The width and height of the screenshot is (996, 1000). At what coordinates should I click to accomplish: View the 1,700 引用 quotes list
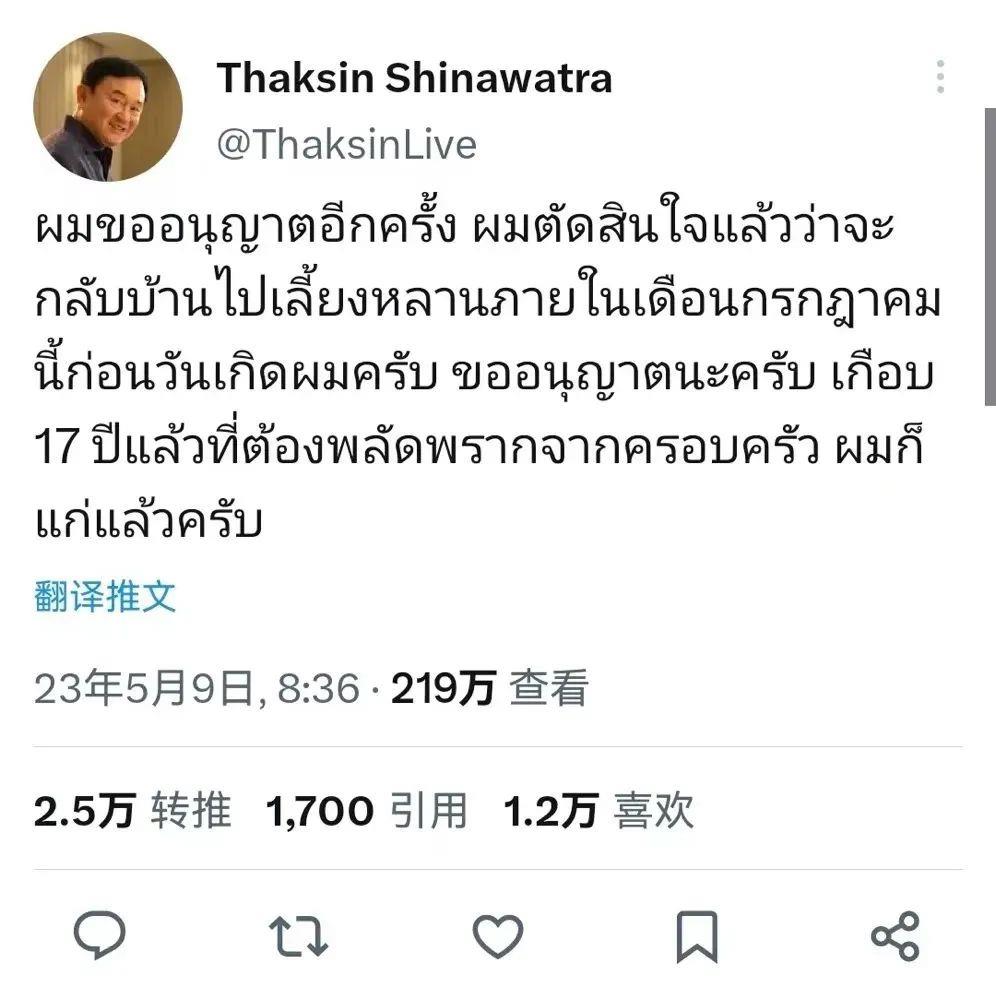click(x=367, y=811)
